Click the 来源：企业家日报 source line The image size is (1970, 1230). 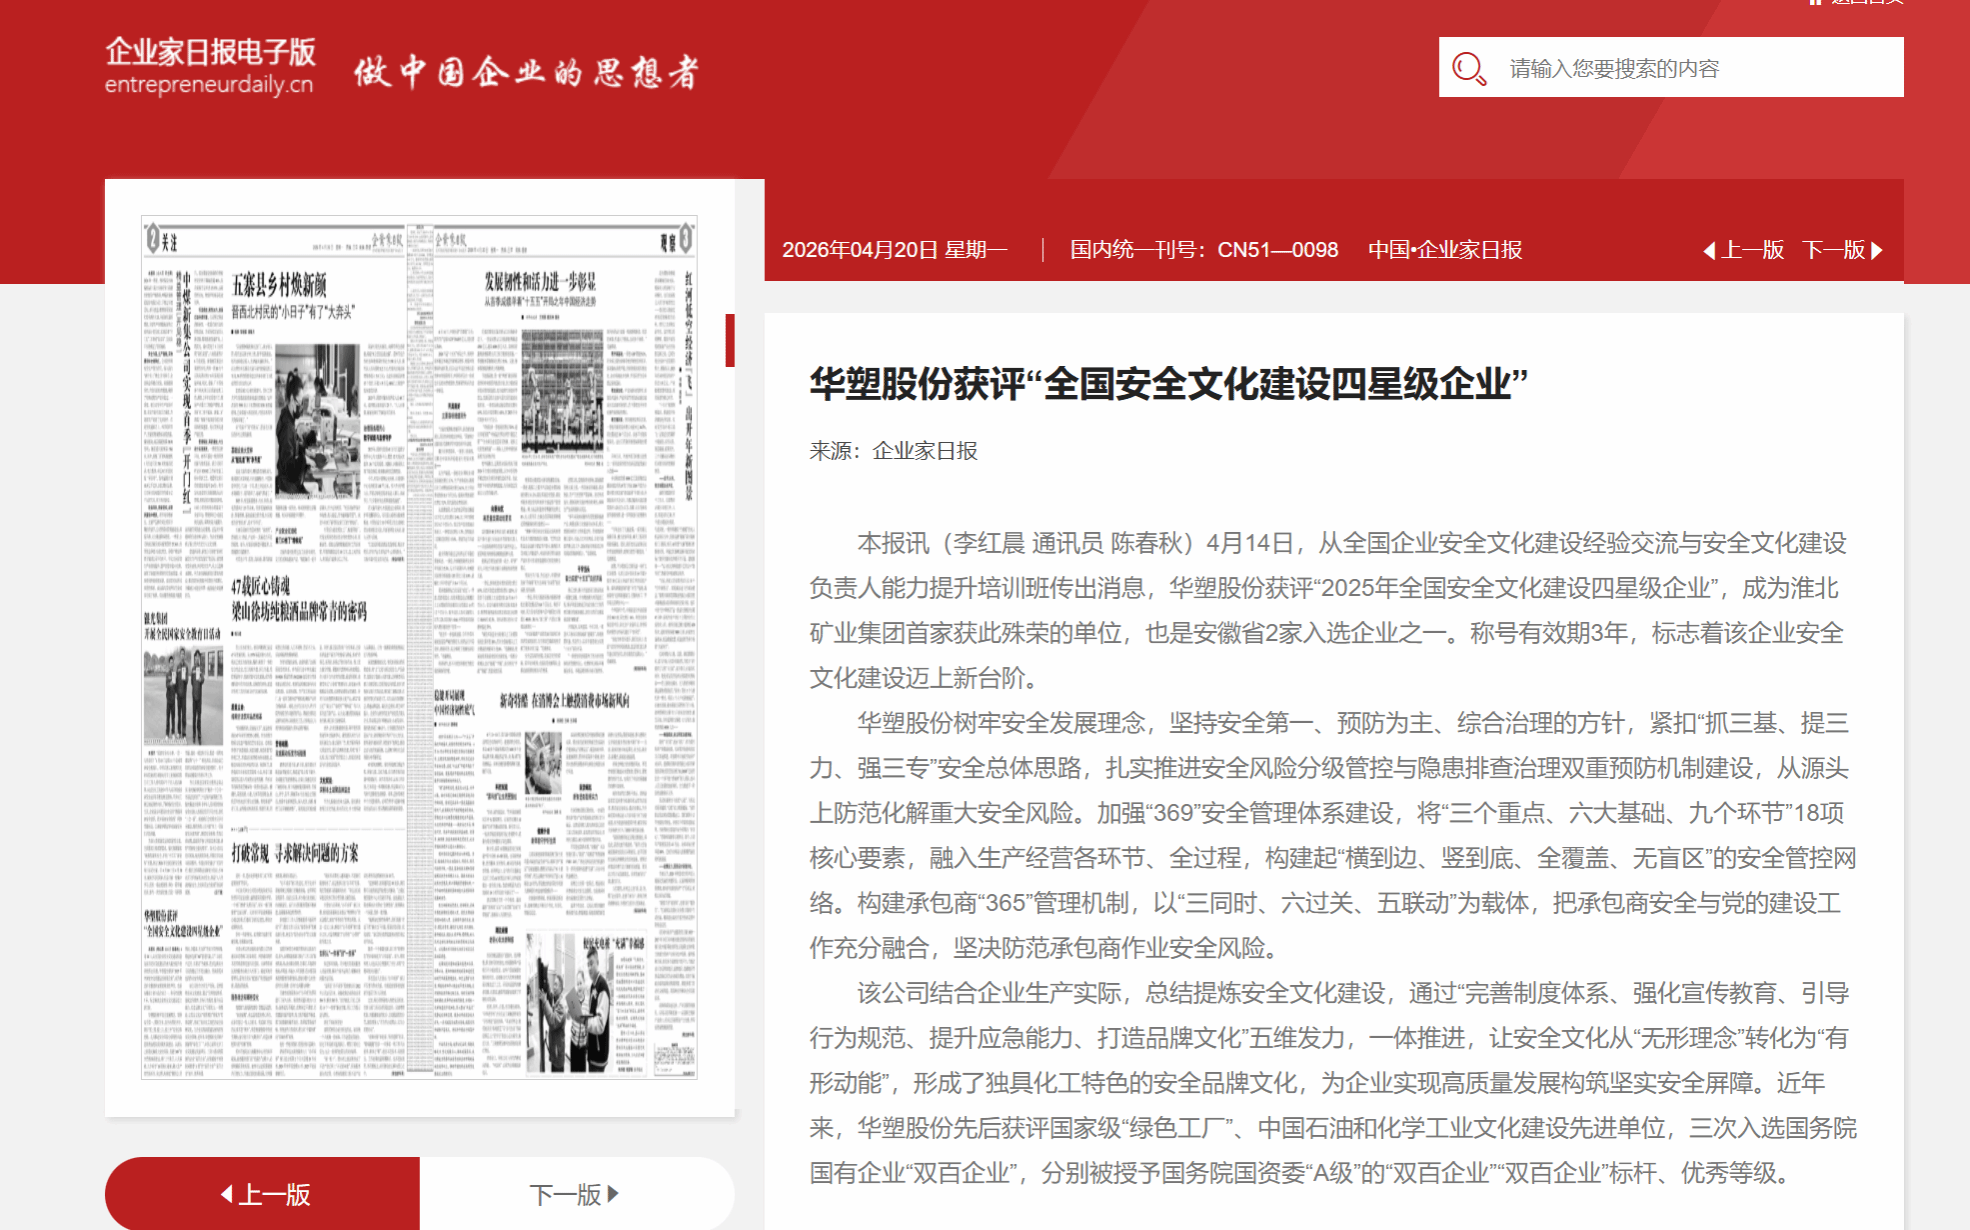tap(894, 451)
